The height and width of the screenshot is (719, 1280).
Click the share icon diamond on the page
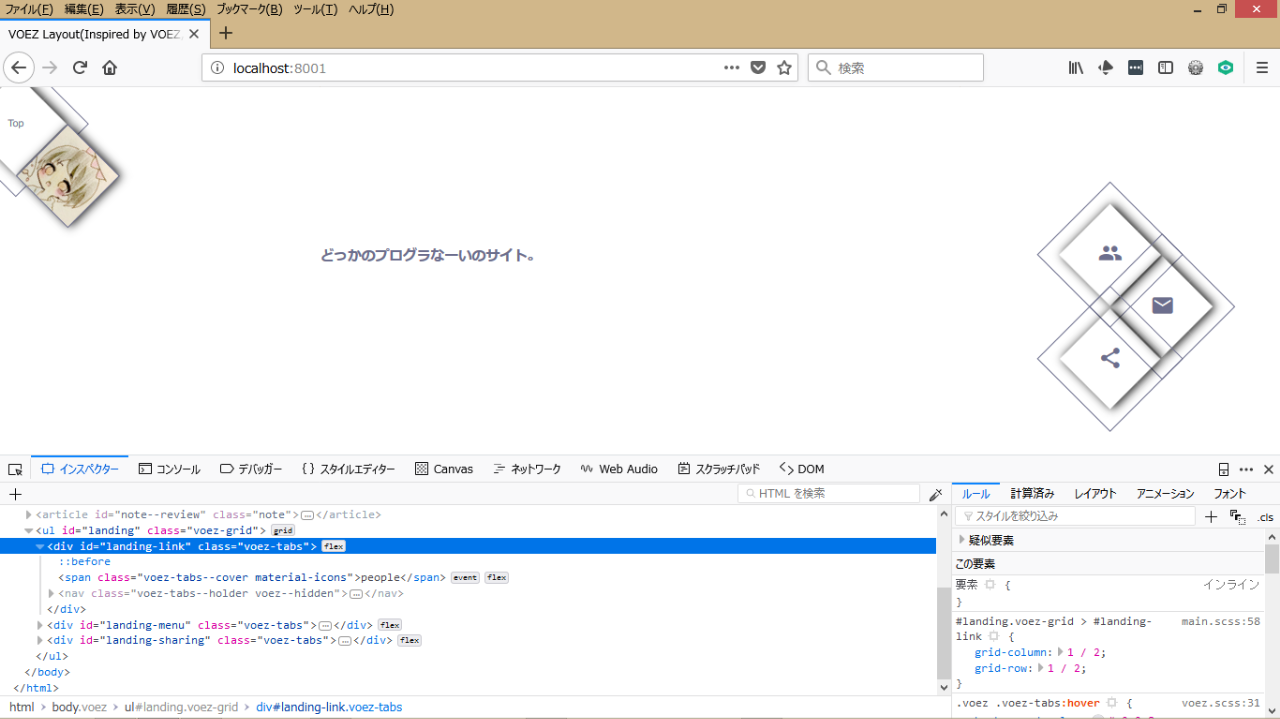(x=1110, y=359)
